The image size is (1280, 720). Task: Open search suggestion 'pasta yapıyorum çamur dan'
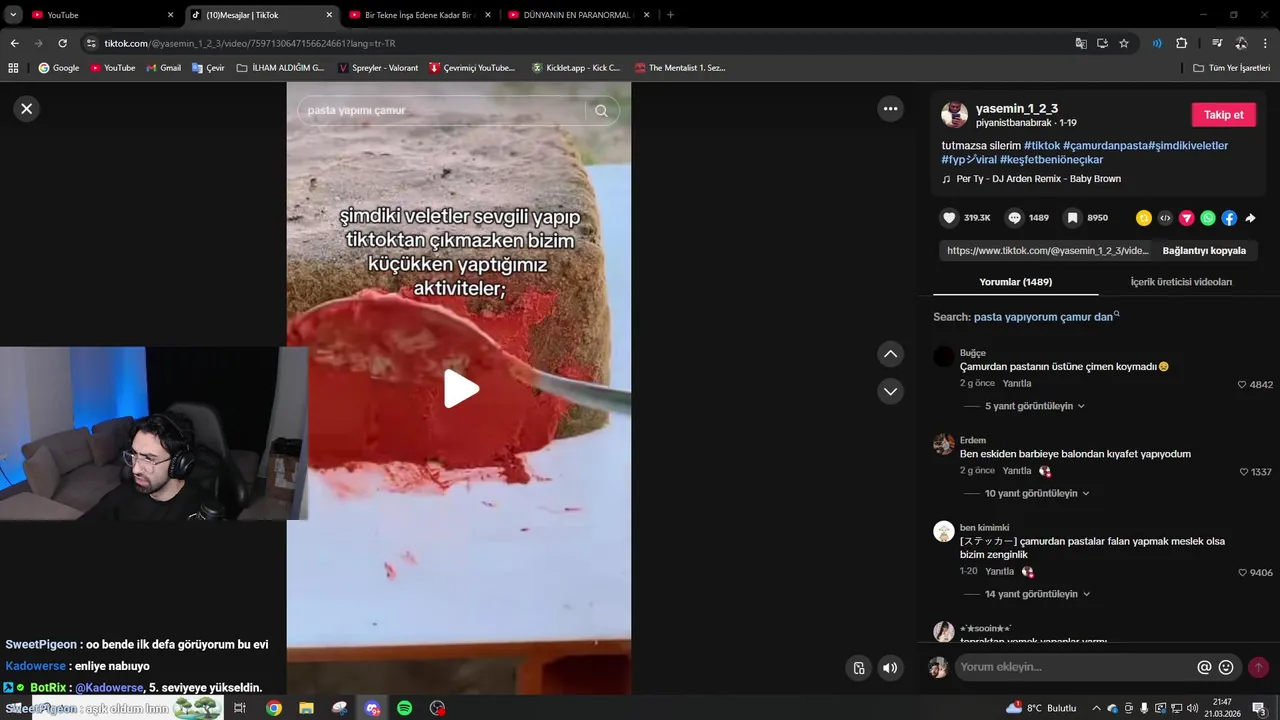[x=1043, y=317]
